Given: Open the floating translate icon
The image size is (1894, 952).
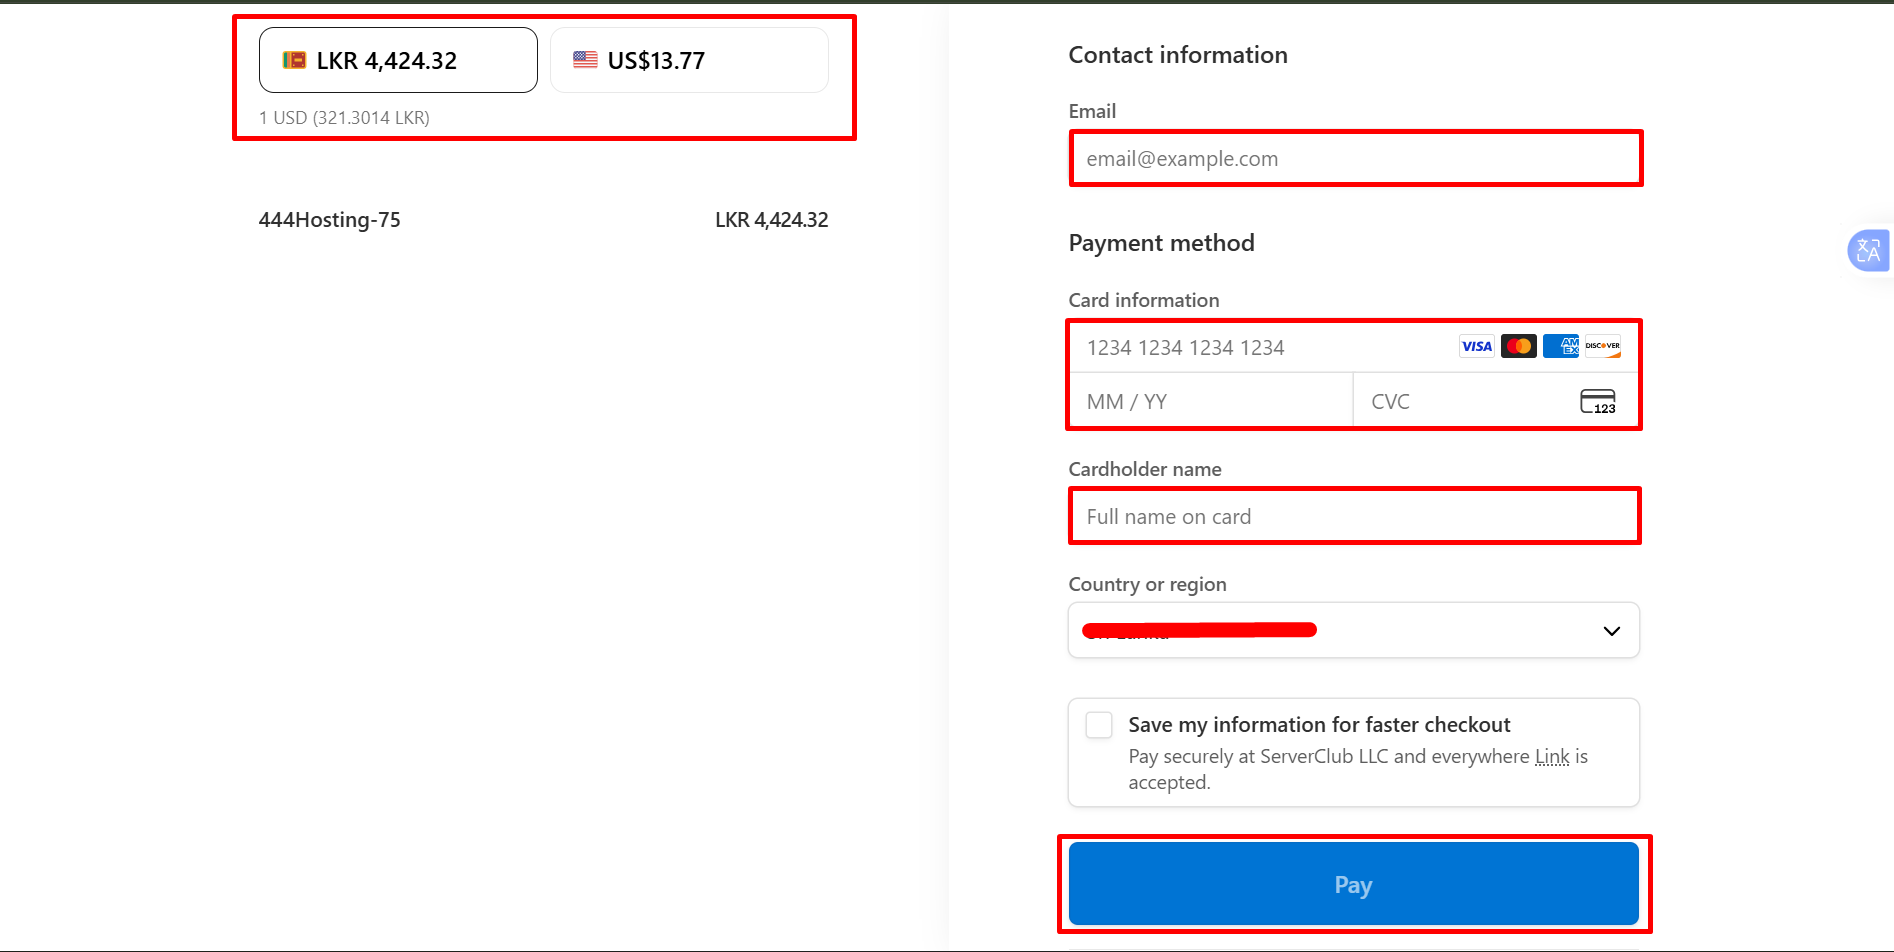Looking at the screenshot, I should (1867, 250).
